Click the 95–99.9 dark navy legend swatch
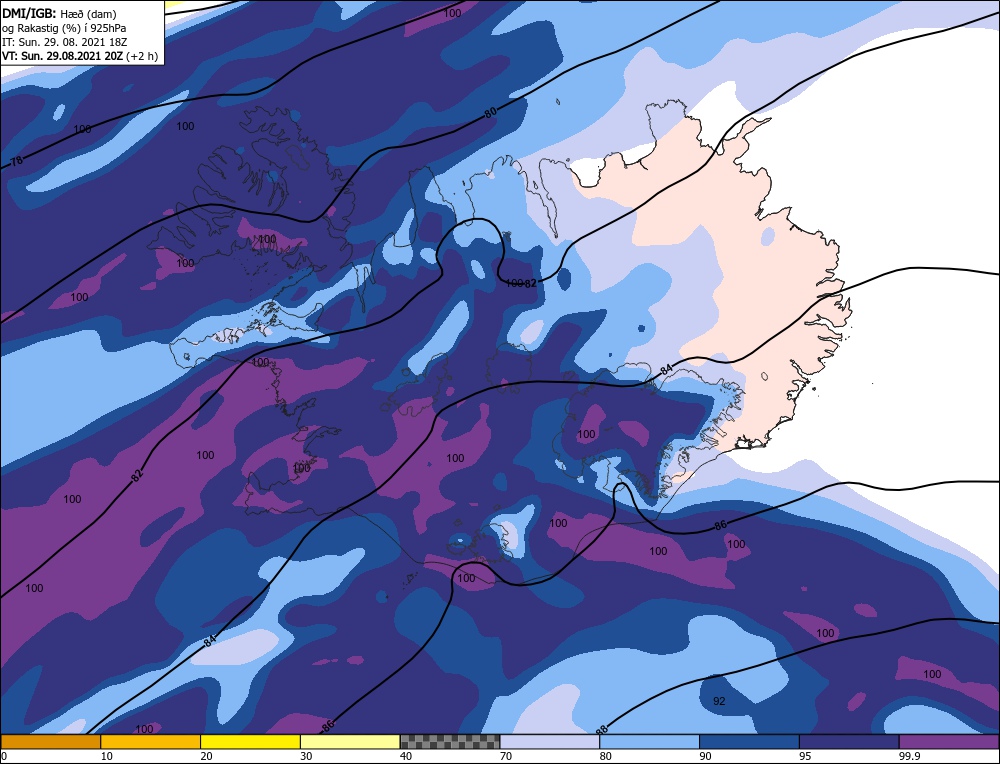The image size is (1000, 764). pyautogui.click(x=849, y=742)
